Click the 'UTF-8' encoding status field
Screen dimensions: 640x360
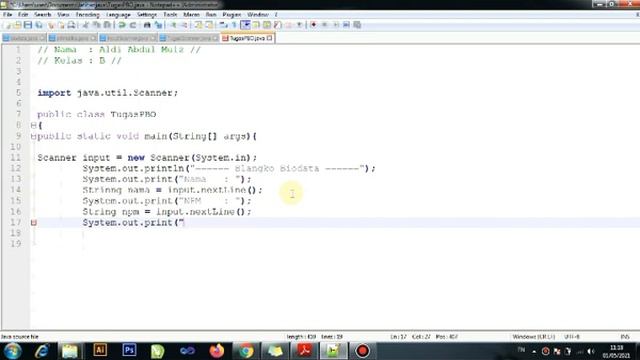pyautogui.click(x=571, y=337)
